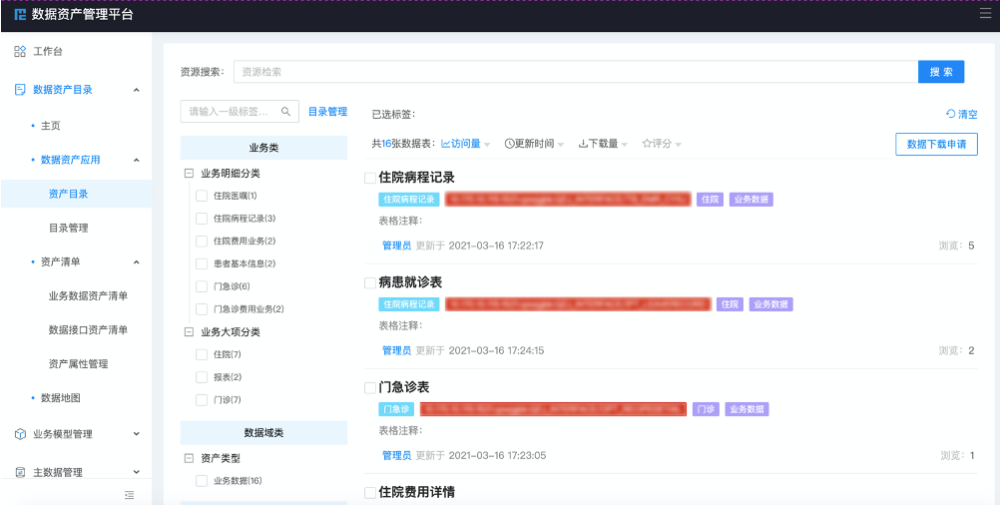Tick the 门急诊(6) filter checkbox
Image resolution: width=1000 pixels, height=505 pixels.
pyautogui.click(x=202, y=286)
